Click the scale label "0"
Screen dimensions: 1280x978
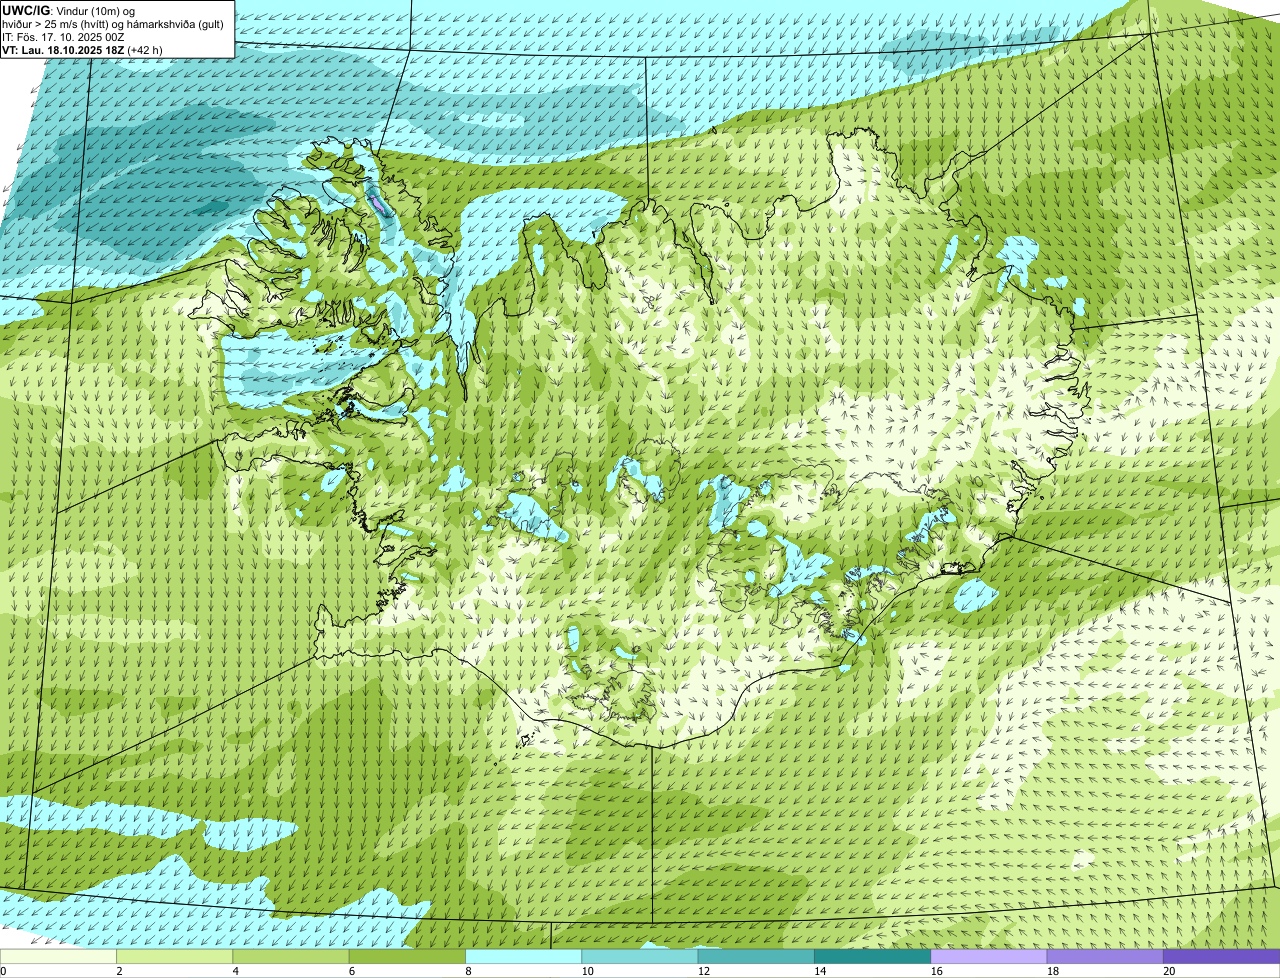pos(3,971)
